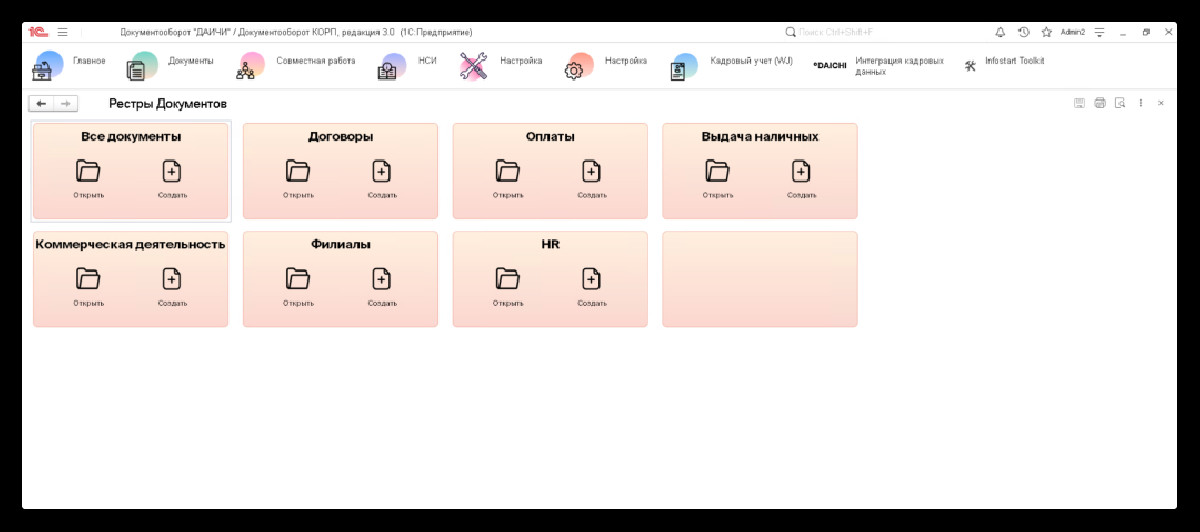This screenshot has width=1200, height=532.
Task: Open folder icon under Выдача наличных
Action: (x=717, y=171)
